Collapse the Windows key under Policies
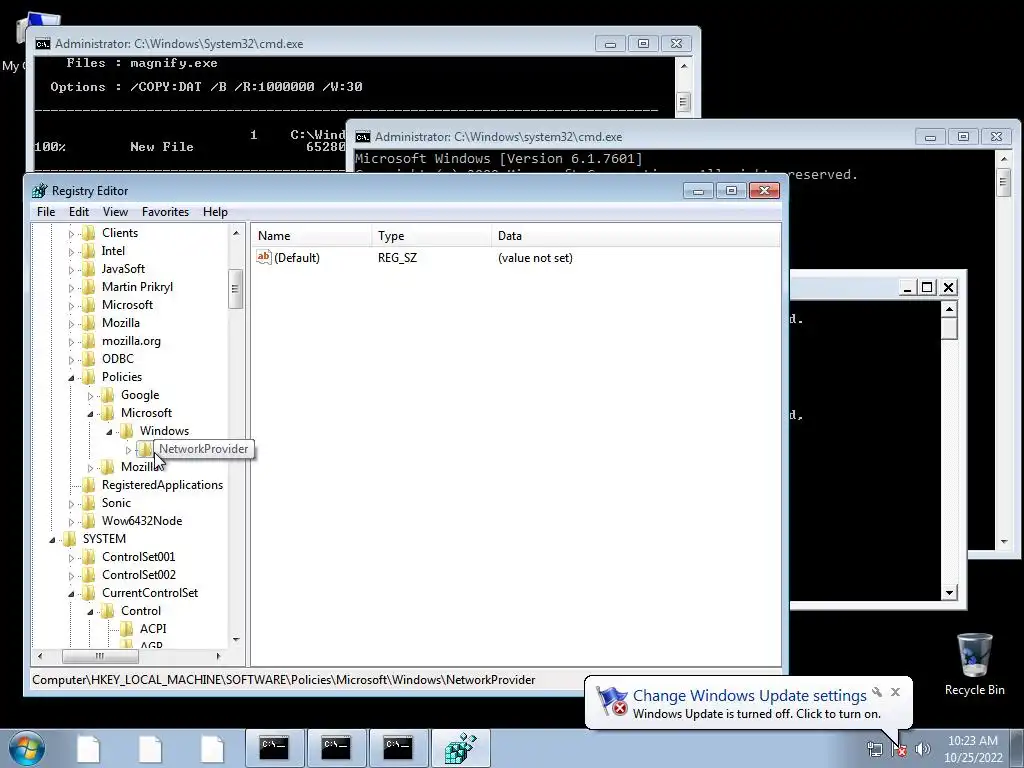 click(x=109, y=431)
